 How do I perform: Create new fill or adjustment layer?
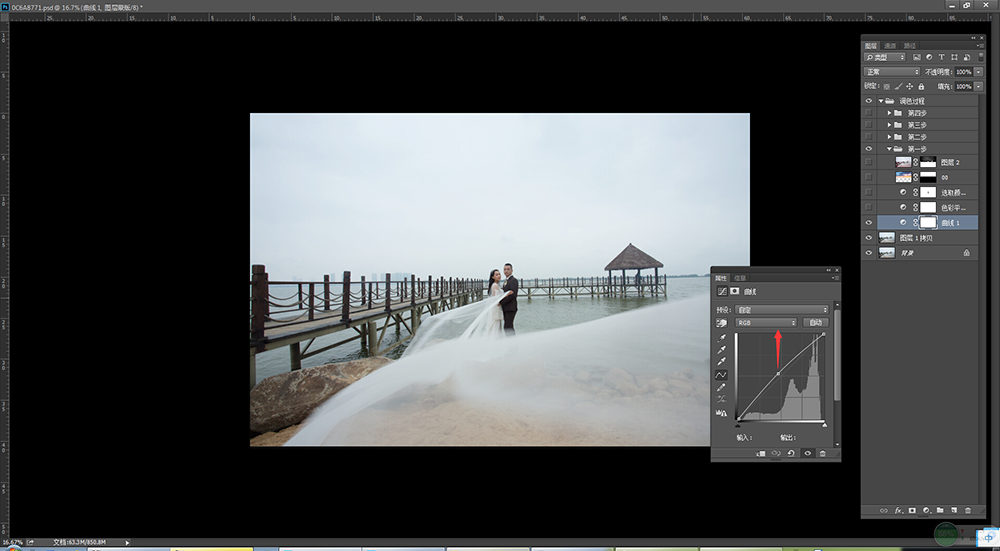tap(926, 510)
